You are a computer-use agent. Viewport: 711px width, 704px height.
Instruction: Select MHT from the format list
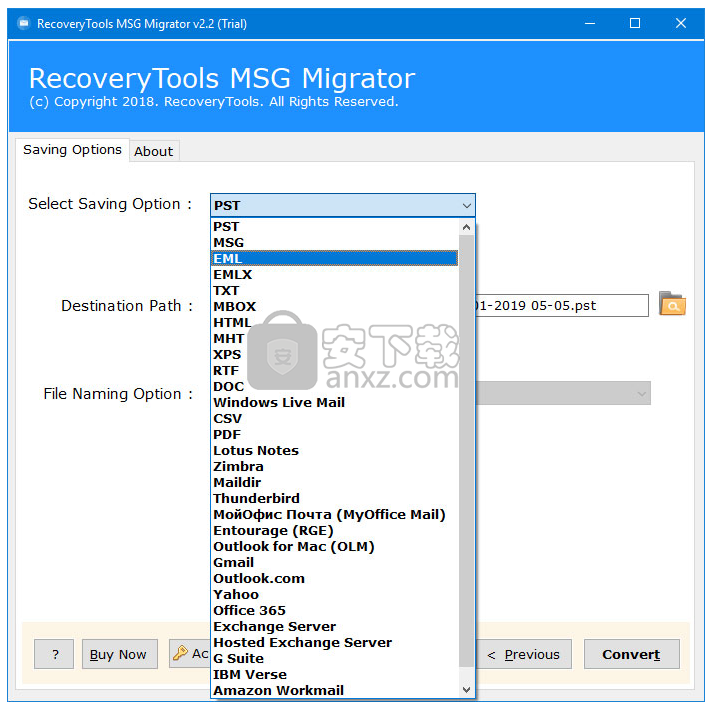tap(335, 338)
